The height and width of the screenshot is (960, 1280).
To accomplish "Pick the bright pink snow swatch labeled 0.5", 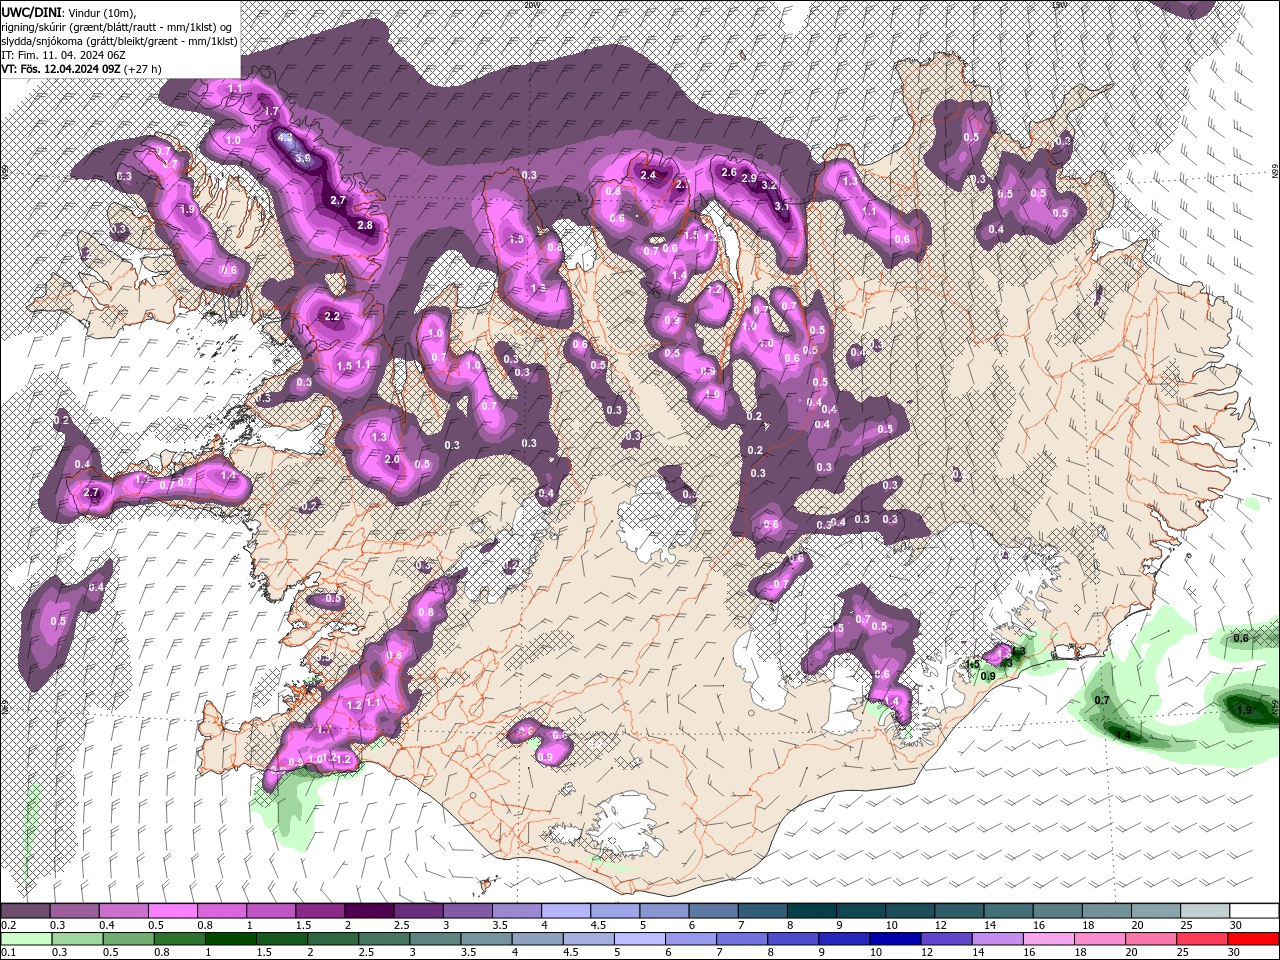I will [172, 911].
